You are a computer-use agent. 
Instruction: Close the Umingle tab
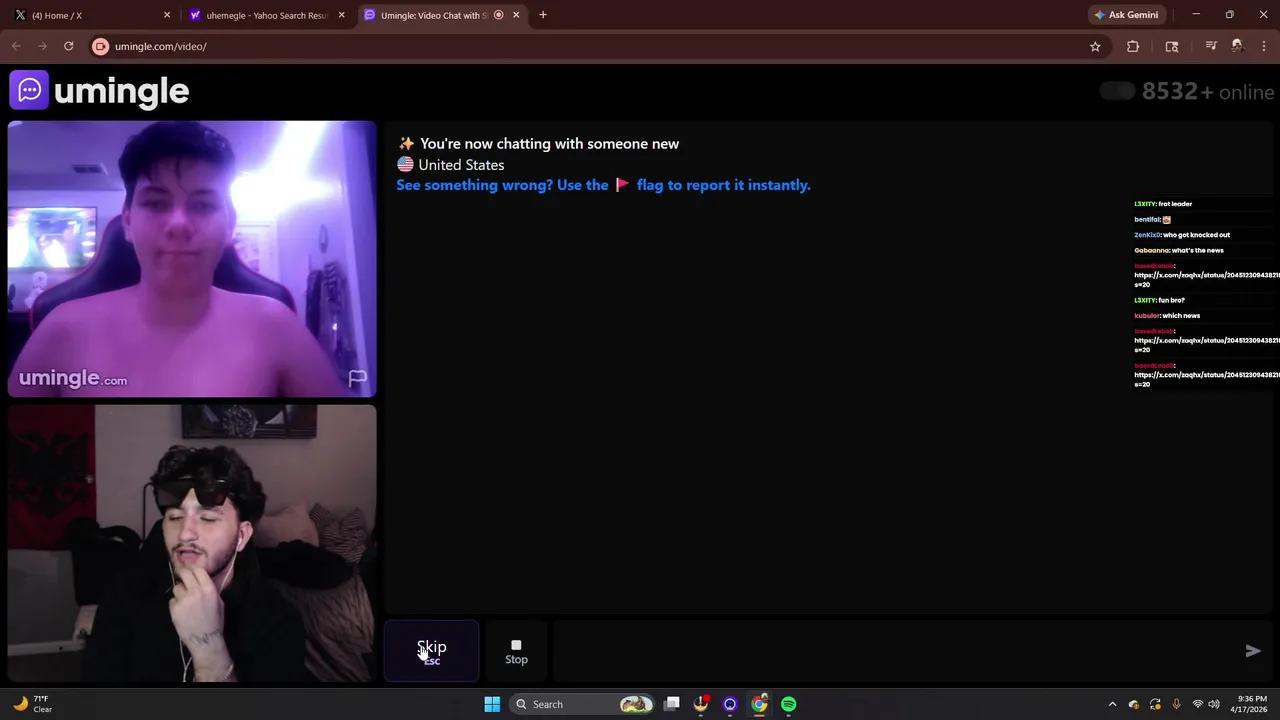click(x=516, y=15)
